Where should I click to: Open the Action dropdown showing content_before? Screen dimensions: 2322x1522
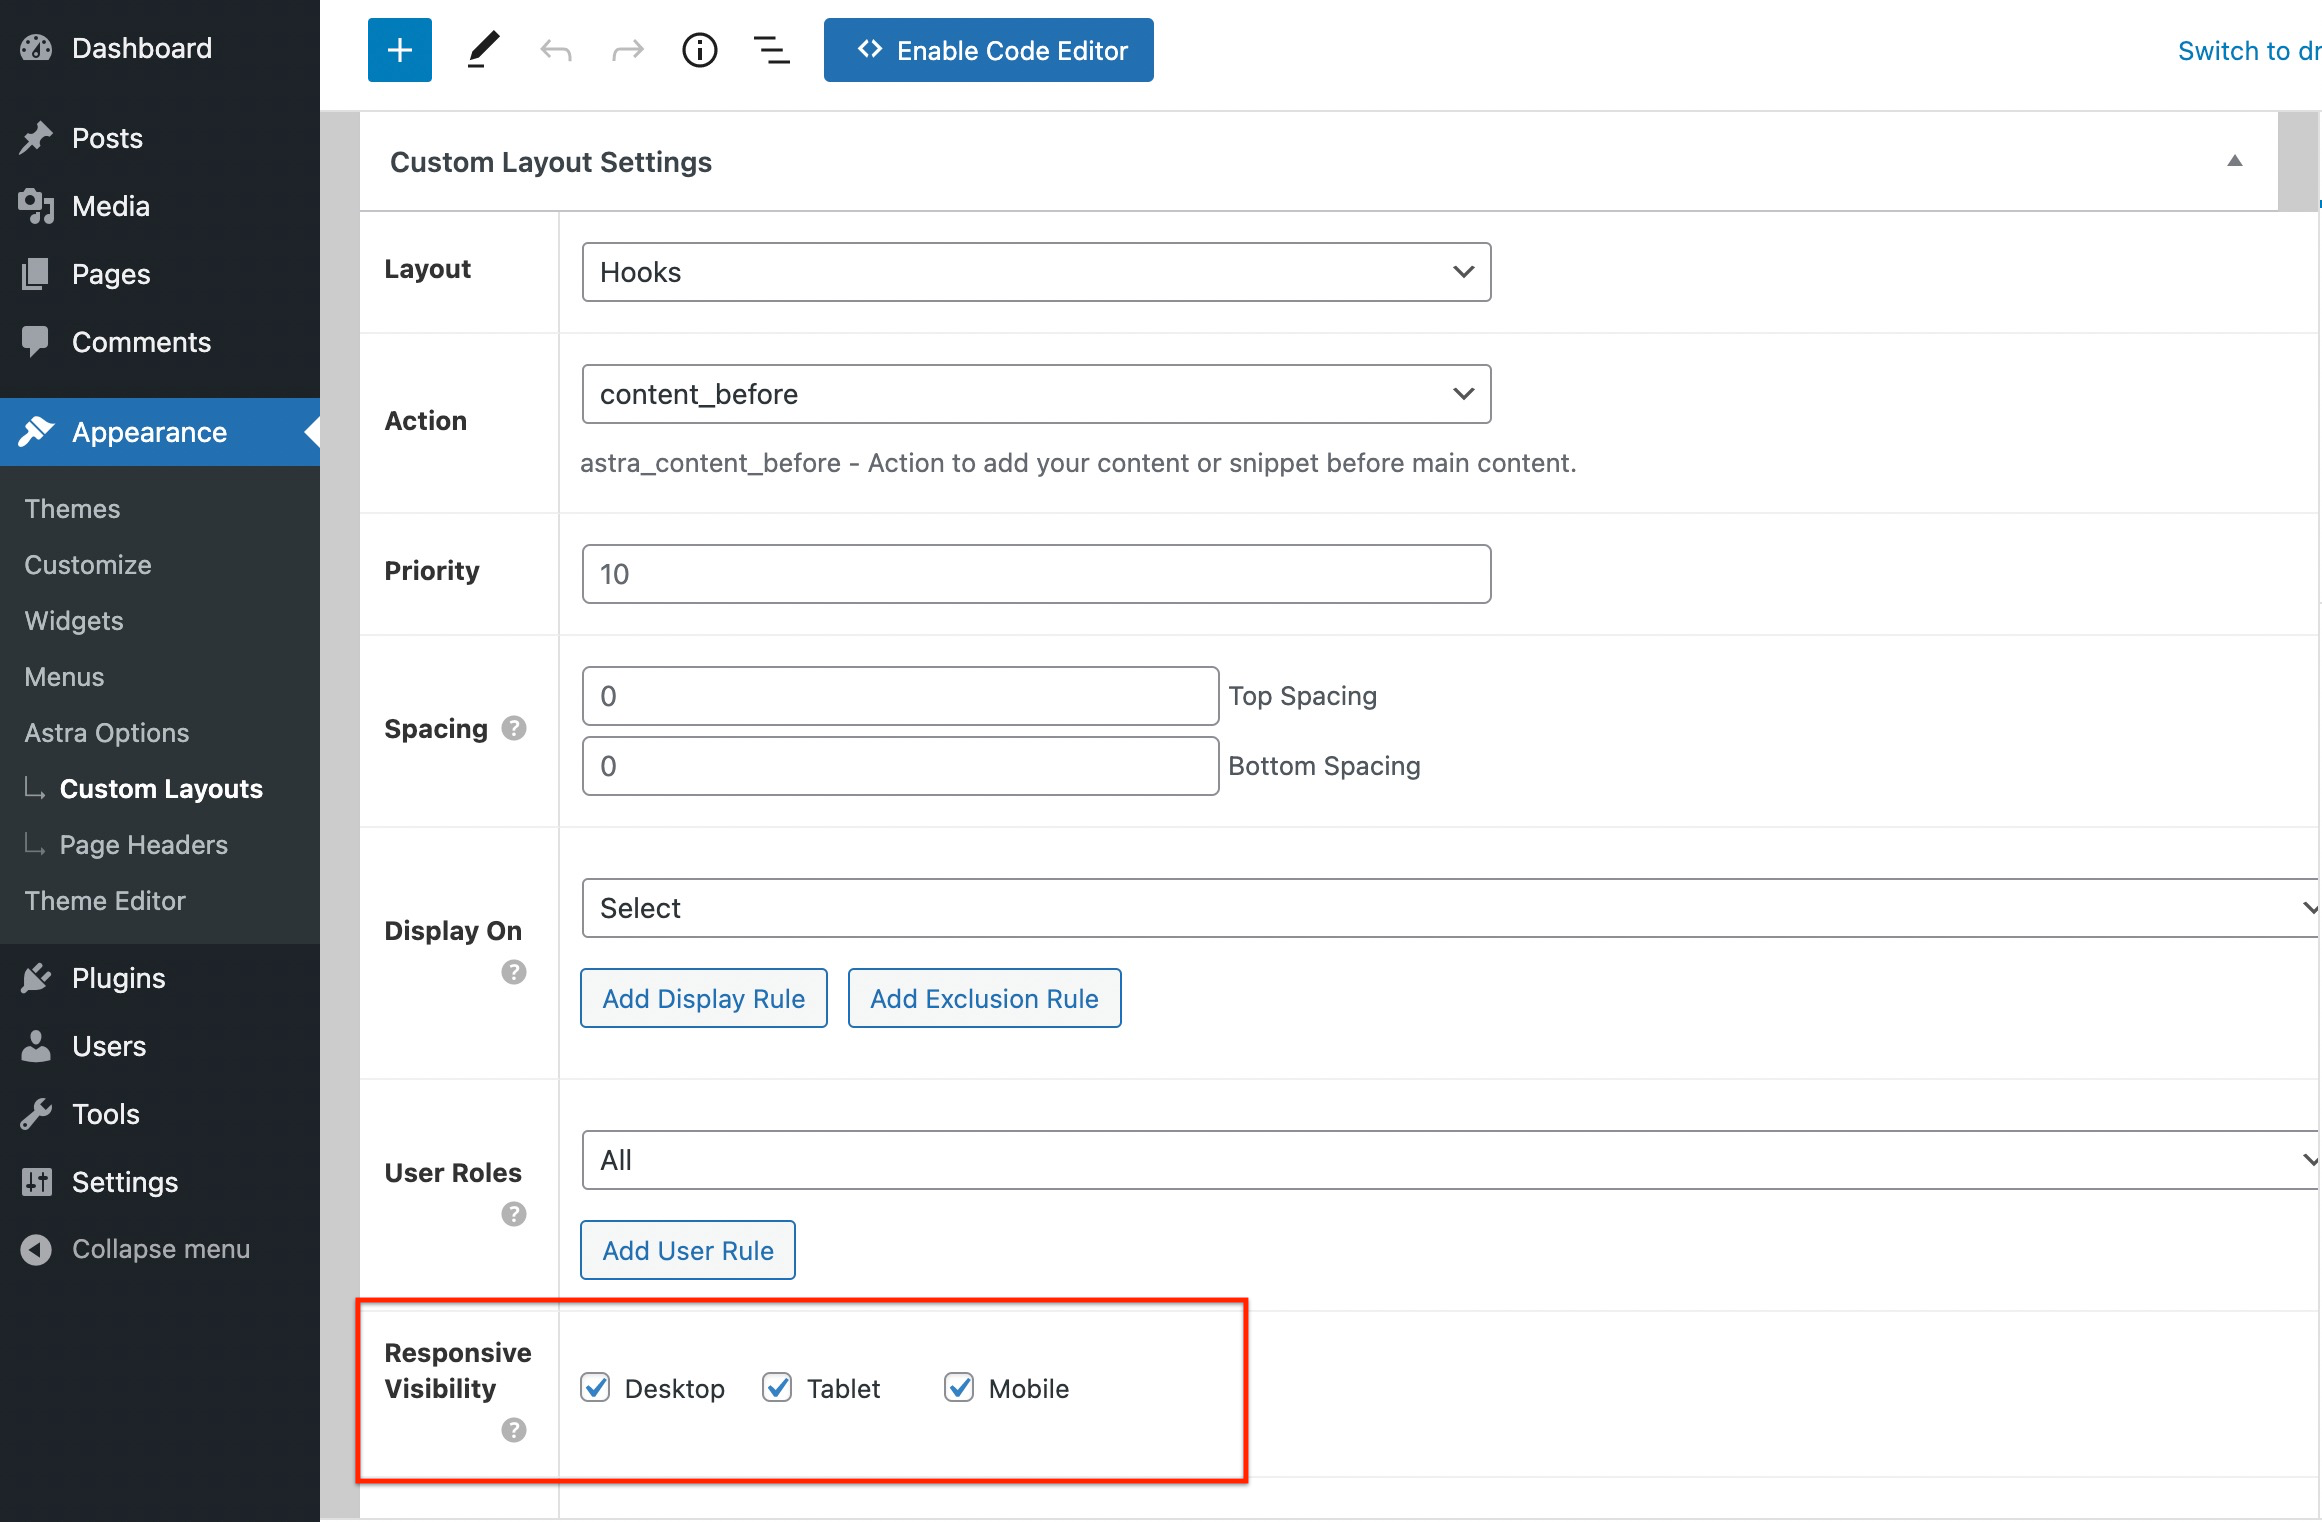click(x=1036, y=394)
